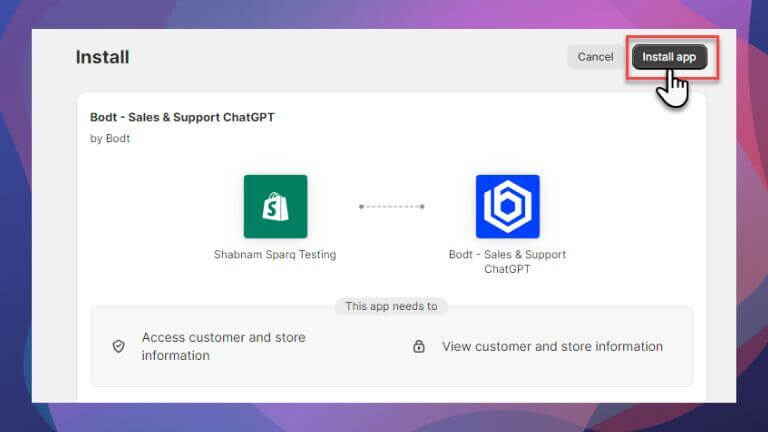768x432 pixels.
Task: Click the 'Install' page title
Action: [x=102, y=57]
